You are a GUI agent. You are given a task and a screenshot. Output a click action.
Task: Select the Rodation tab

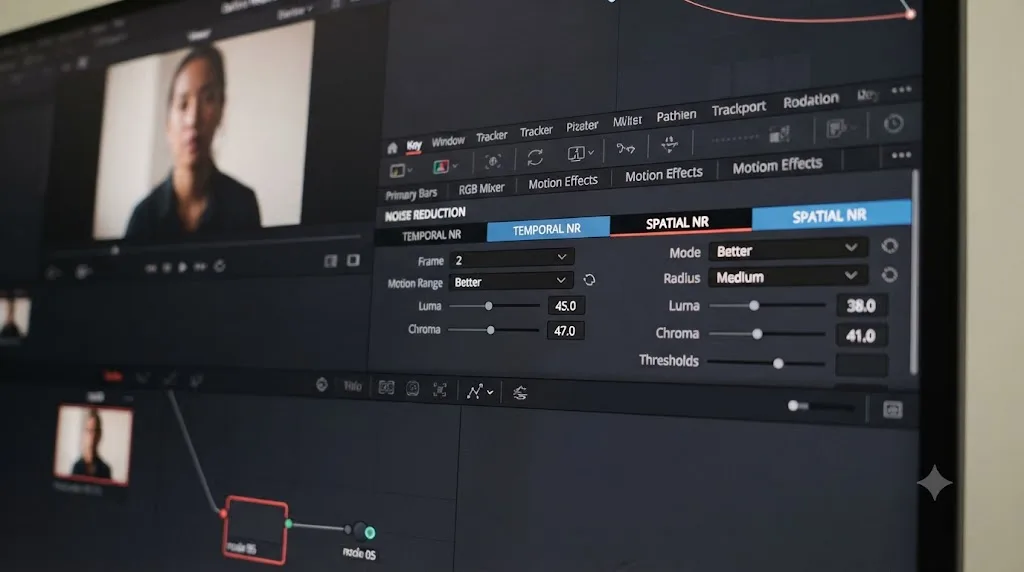click(x=810, y=101)
